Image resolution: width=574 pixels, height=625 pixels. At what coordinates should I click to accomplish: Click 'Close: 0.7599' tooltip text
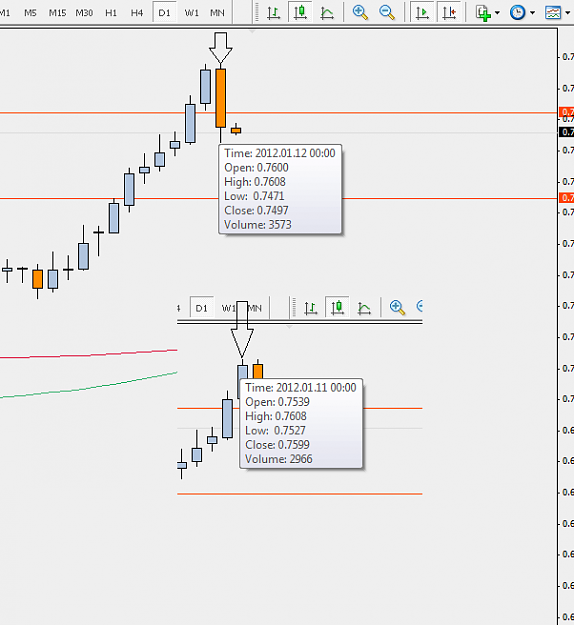pyautogui.click(x=277, y=445)
